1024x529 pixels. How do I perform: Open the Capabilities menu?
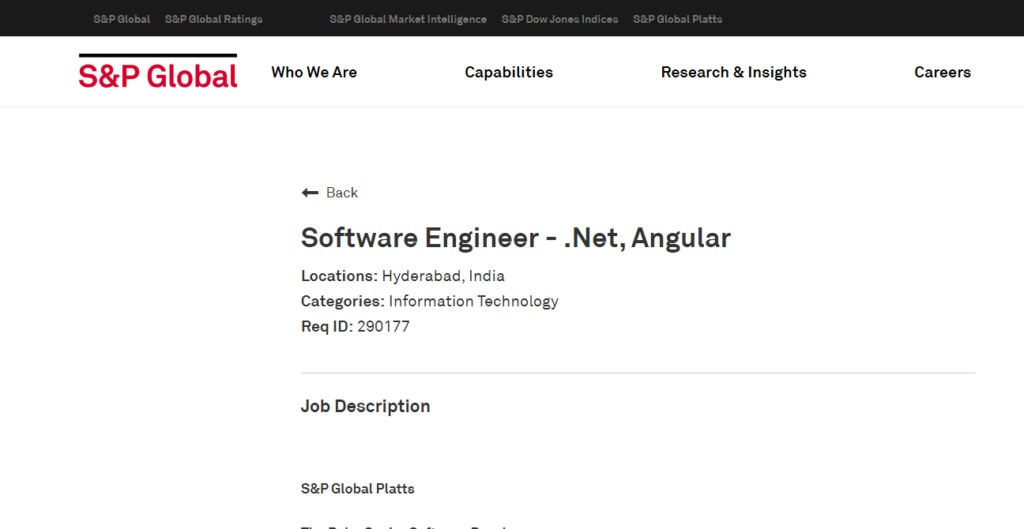tap(509, 72)
